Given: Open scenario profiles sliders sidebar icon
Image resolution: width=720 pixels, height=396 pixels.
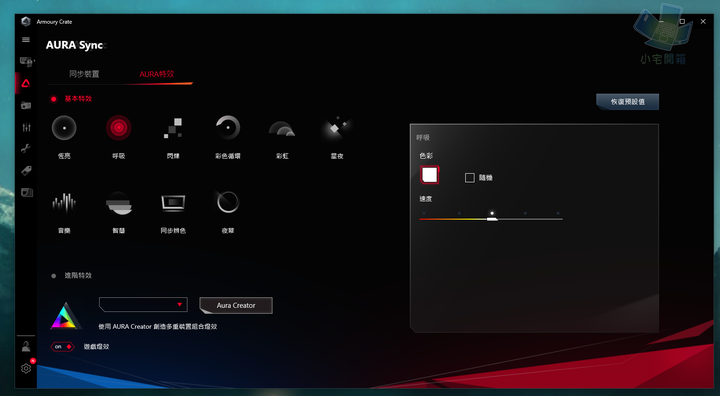Looking at the screenshot, I should [26, 127].
